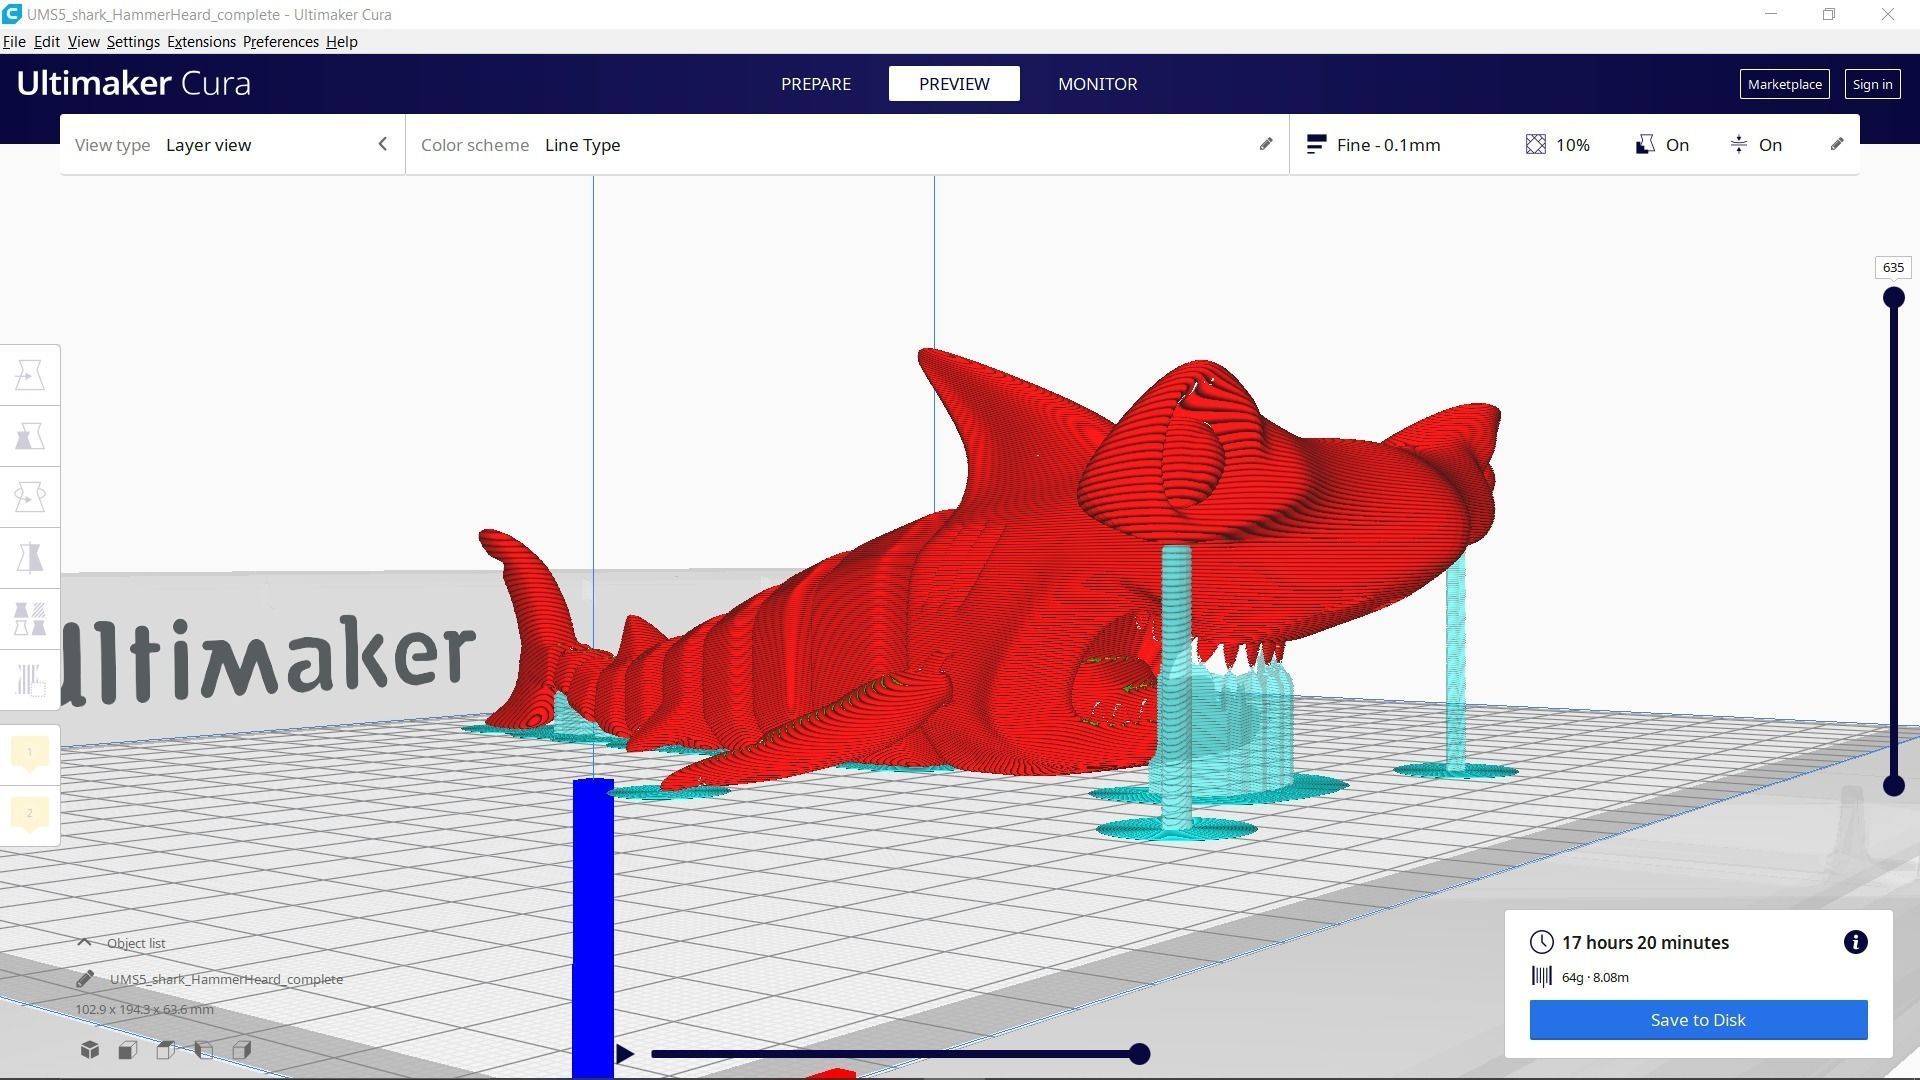Open the Extensions menu
The height and width of the screenshot is (1080, 1920).
pos(201,42)
